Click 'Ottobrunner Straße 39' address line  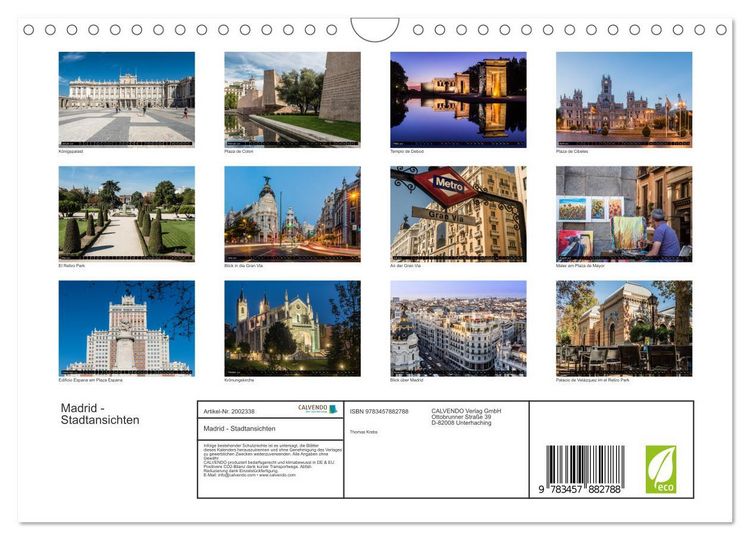461,417
